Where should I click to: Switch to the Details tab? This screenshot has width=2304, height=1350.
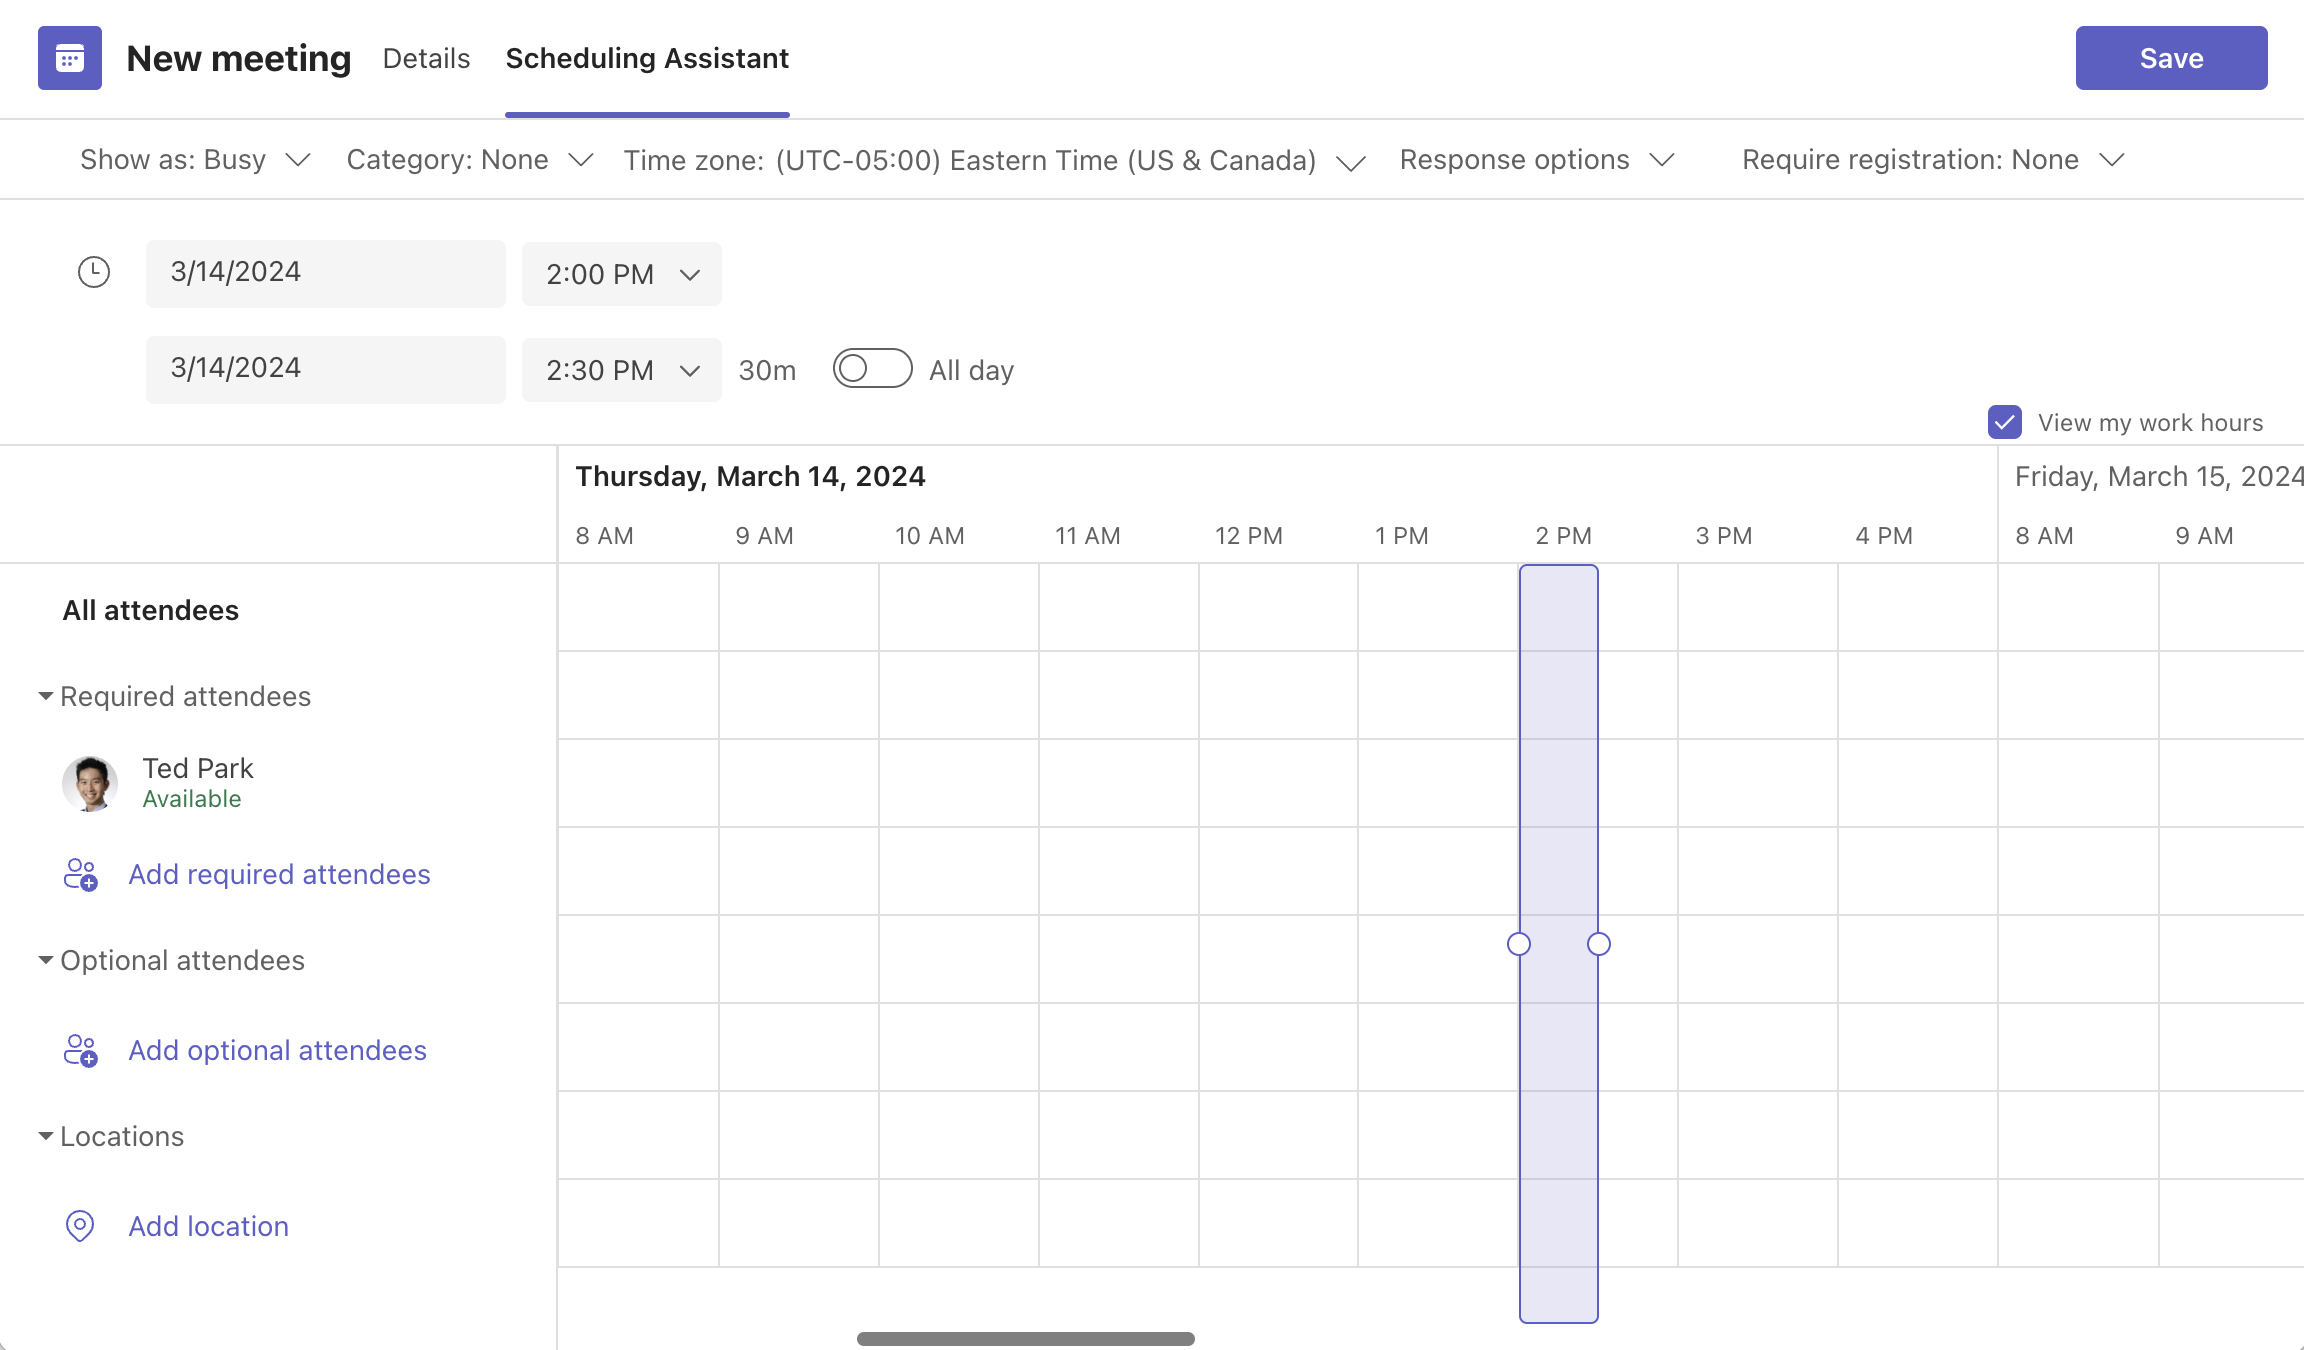pyautogui.click(x=425, y=58)
